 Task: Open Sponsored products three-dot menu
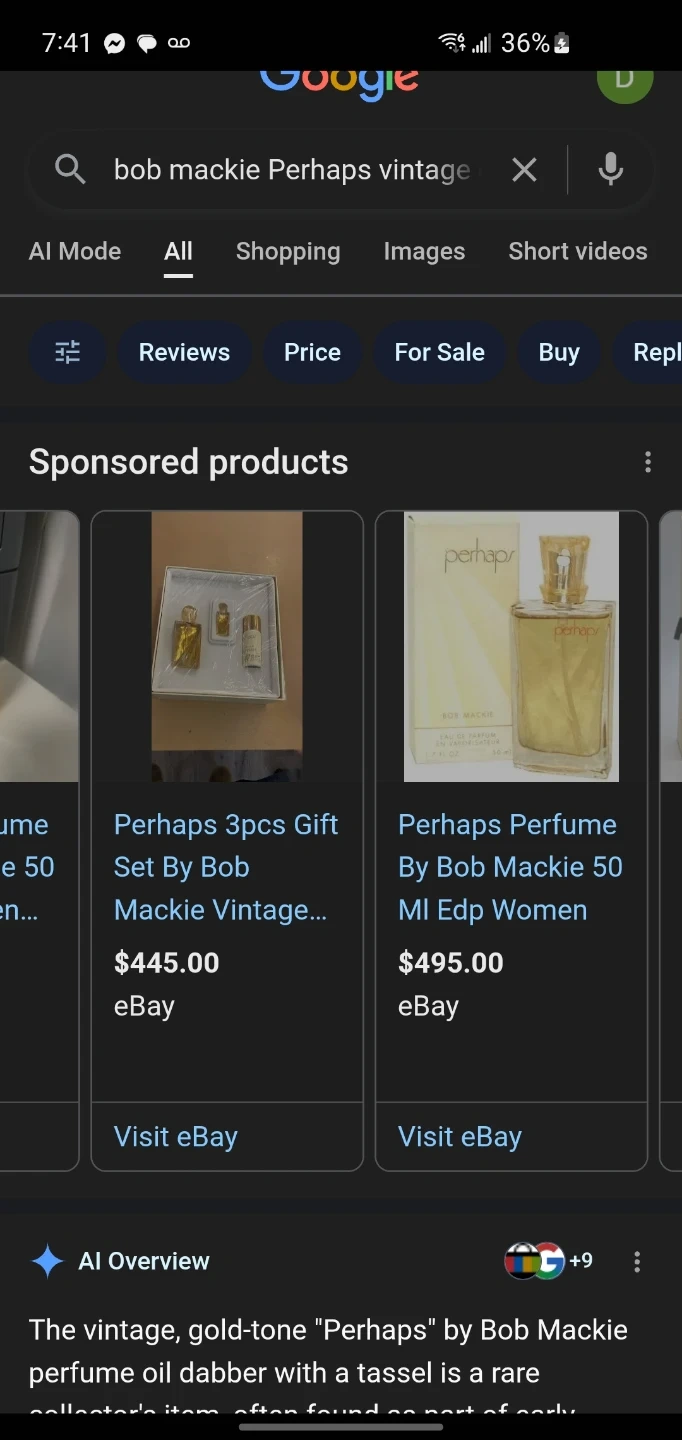(648, 462)
